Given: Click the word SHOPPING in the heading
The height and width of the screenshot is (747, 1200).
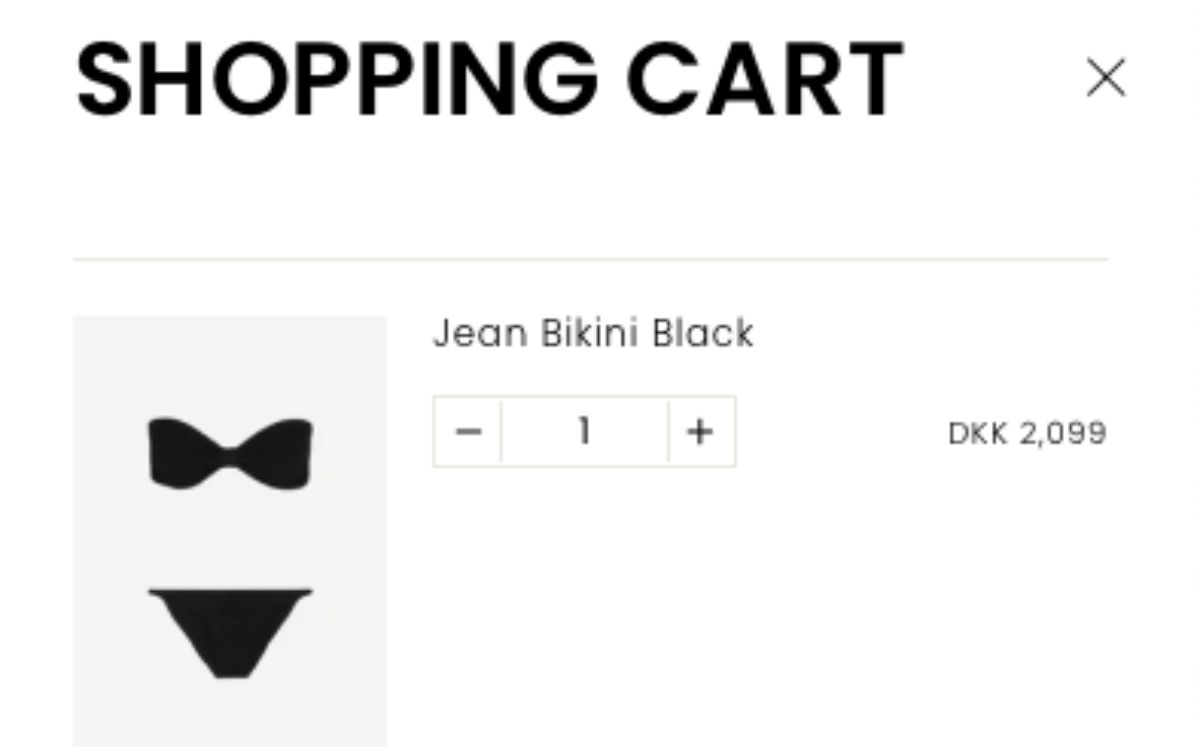Looking at the screenshot, I should click(338, 80).
